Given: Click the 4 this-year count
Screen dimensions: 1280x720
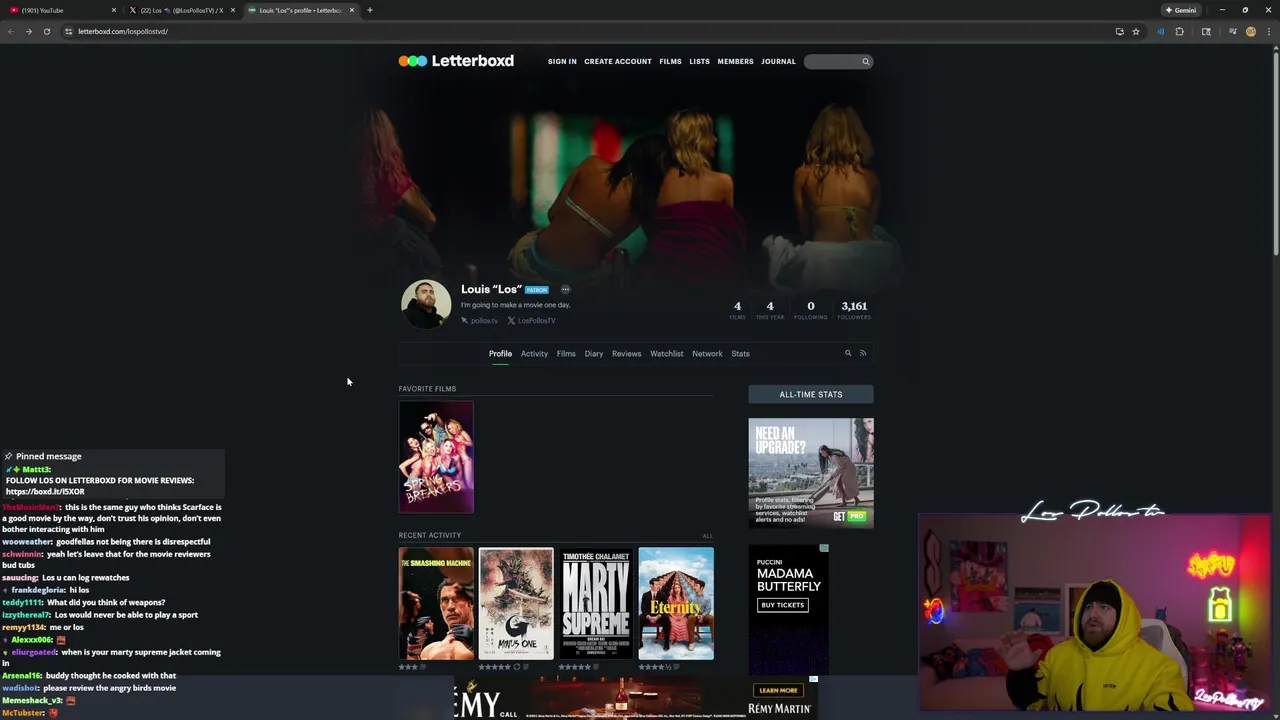Looking at the screenshot, I should click(770, 309).
